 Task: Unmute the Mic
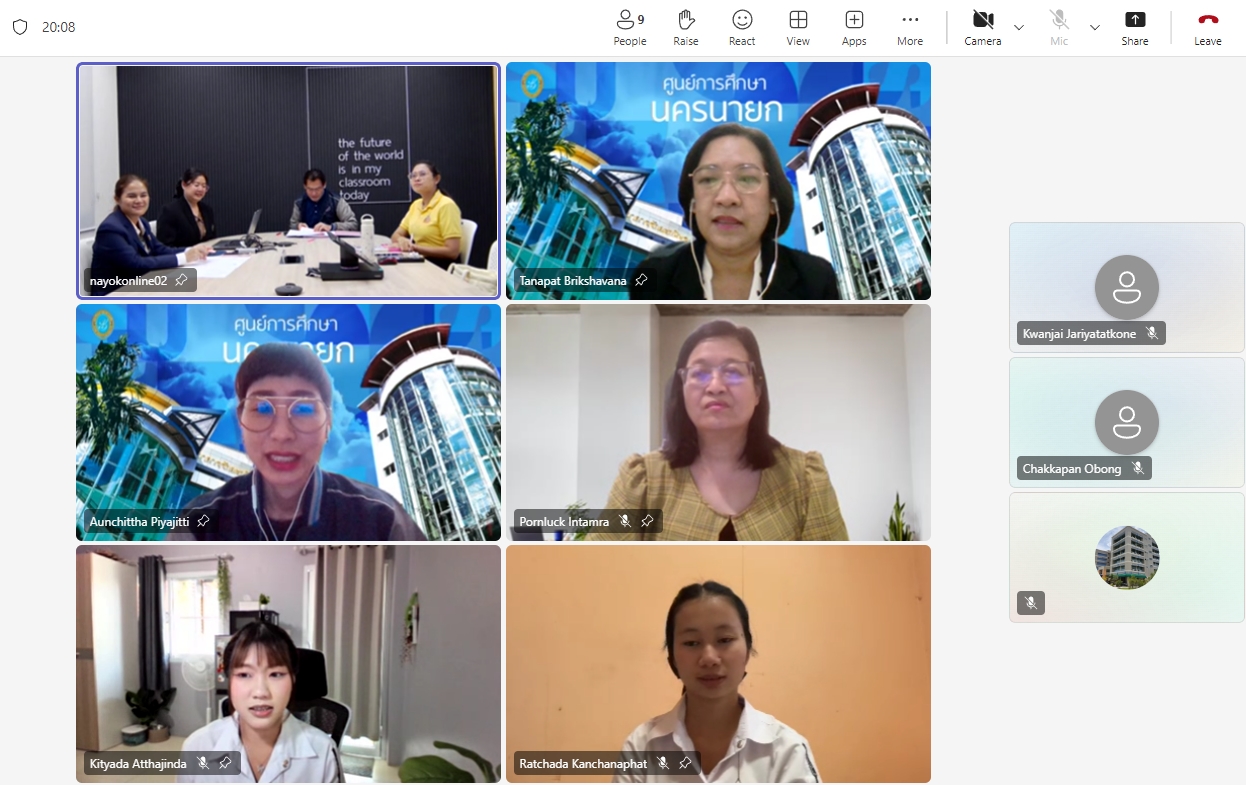[x=1059, y=27]
